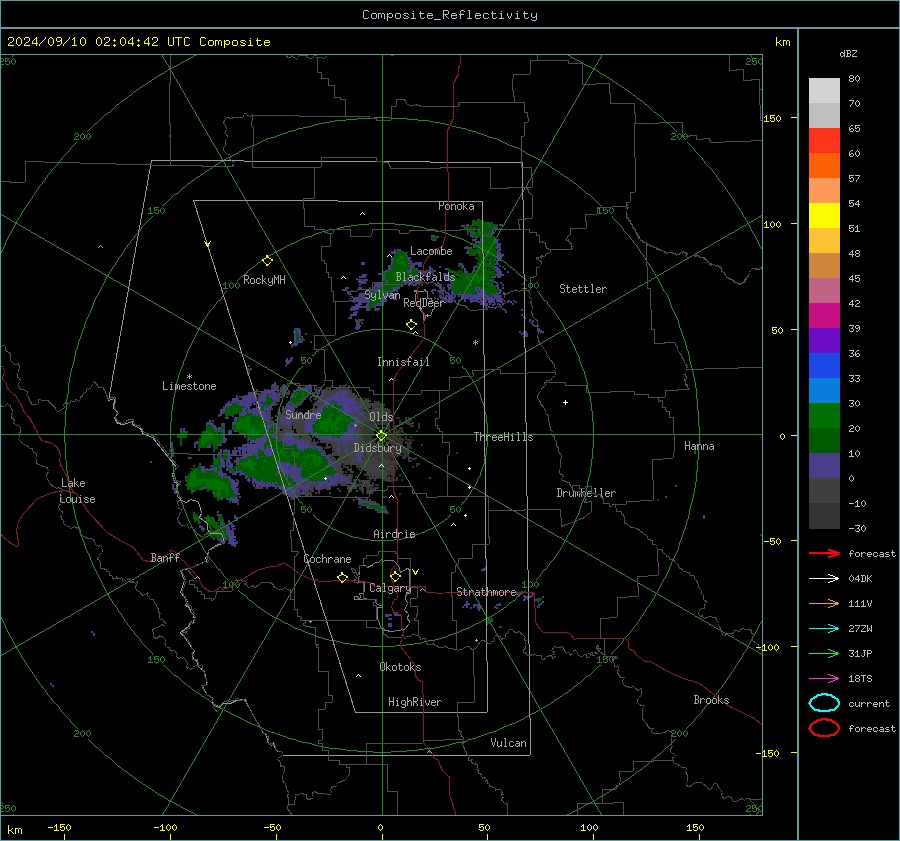Click the Vulcan label
Viewport: 900px width, 841px height.
click(509, 743)
